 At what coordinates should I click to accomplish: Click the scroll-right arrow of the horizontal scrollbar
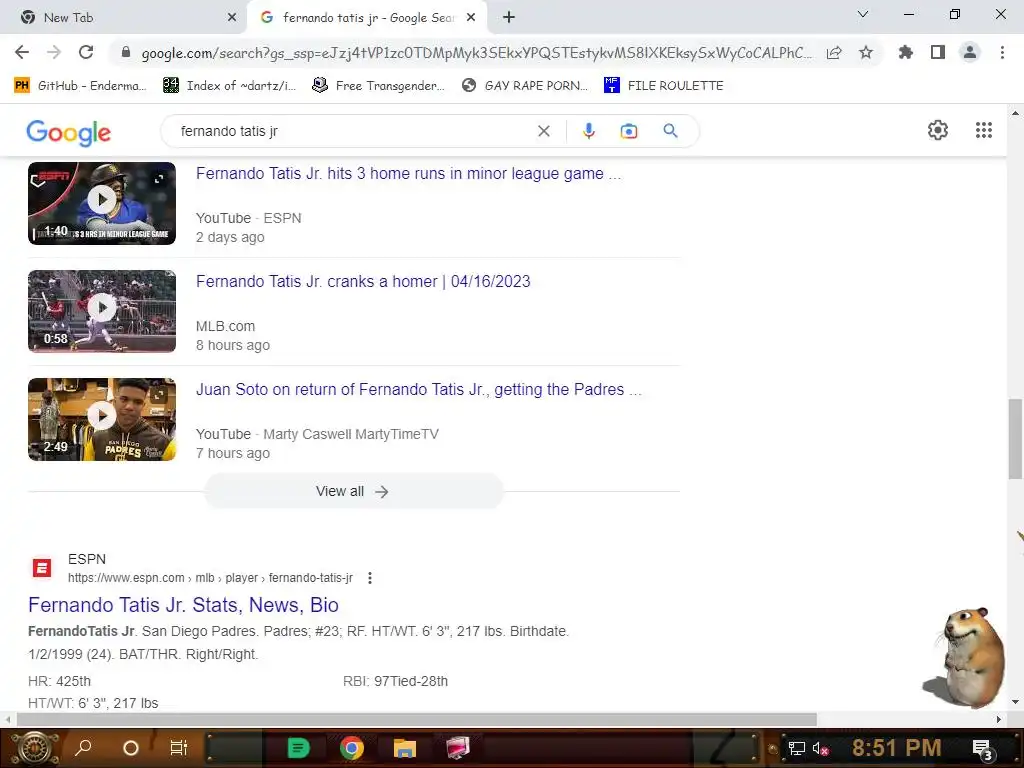pyautogui.click(x=999, y=719)
